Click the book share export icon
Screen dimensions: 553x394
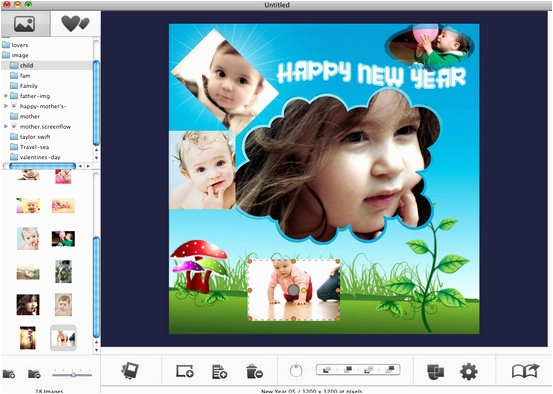click(525, 371)
